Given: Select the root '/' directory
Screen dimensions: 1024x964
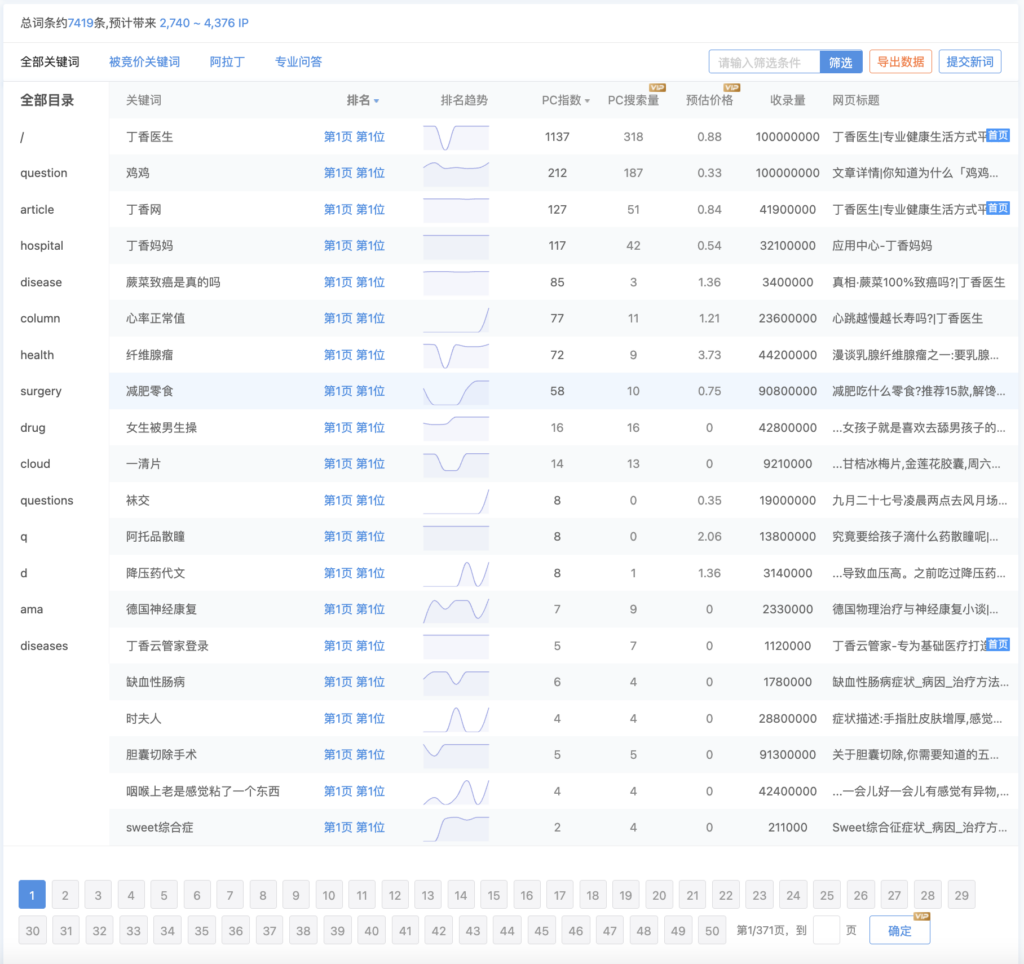Looking at the screenshot, I should coord(22,137).
